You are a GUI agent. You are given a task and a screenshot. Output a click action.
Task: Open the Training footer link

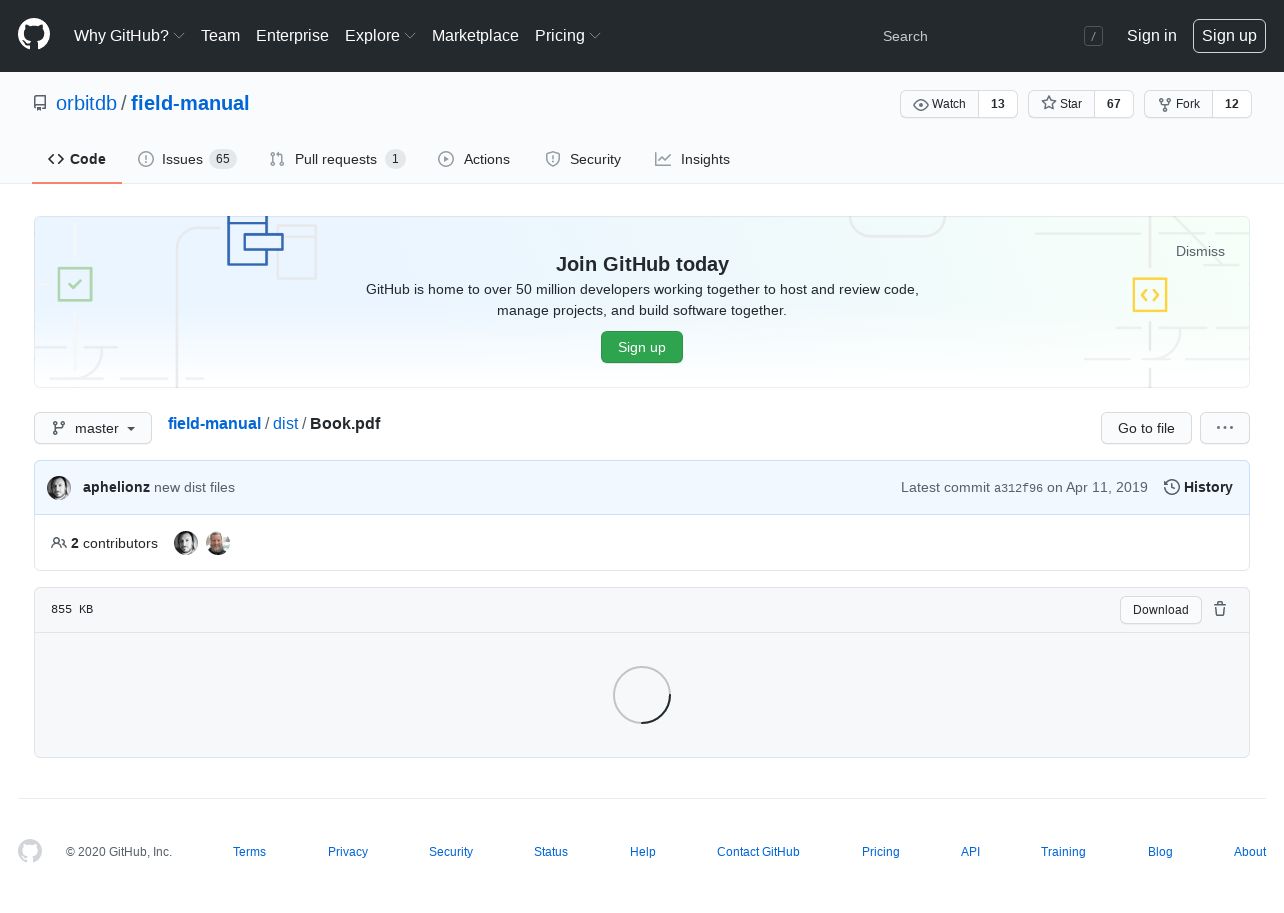pyautogui.click(x=1063, y=852)
